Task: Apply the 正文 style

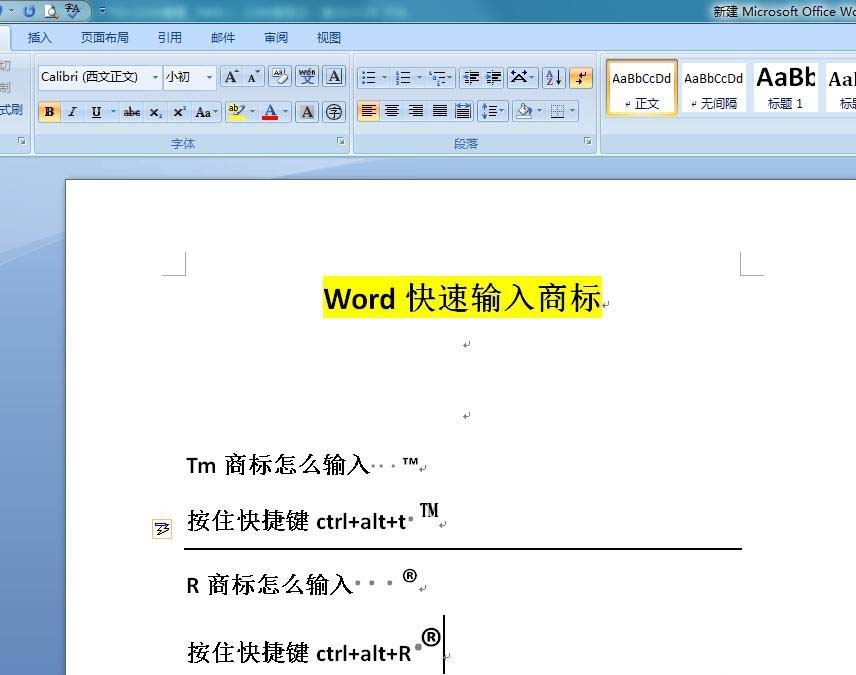Action: tap(641, 88)
